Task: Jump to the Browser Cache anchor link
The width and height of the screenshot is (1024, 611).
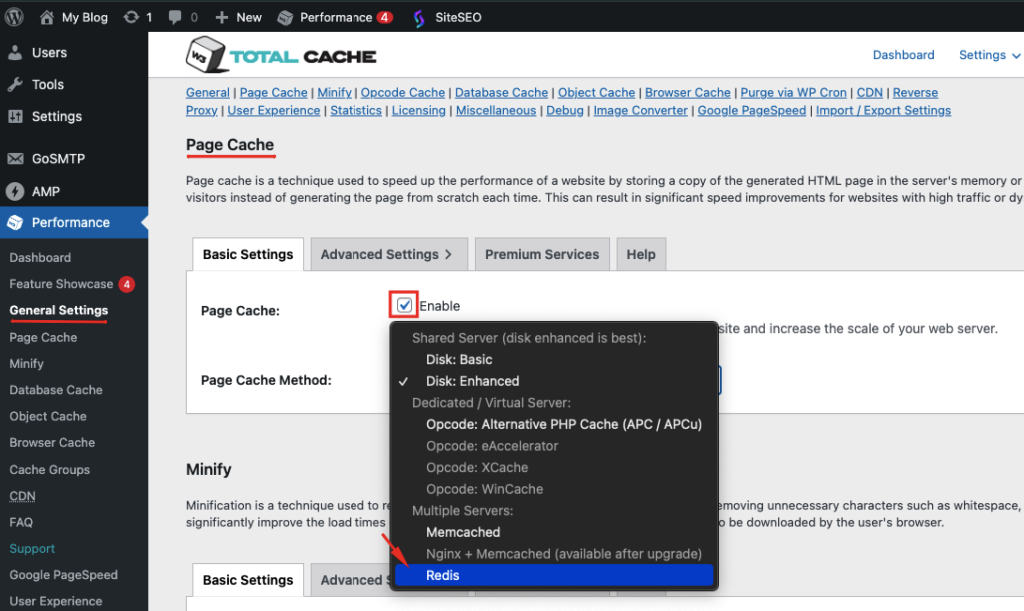Action: point(688,93)
